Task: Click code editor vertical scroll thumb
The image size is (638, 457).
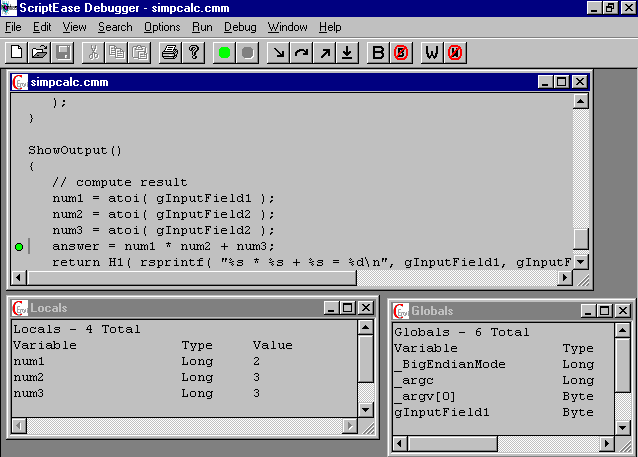Action: click(581, 239)
